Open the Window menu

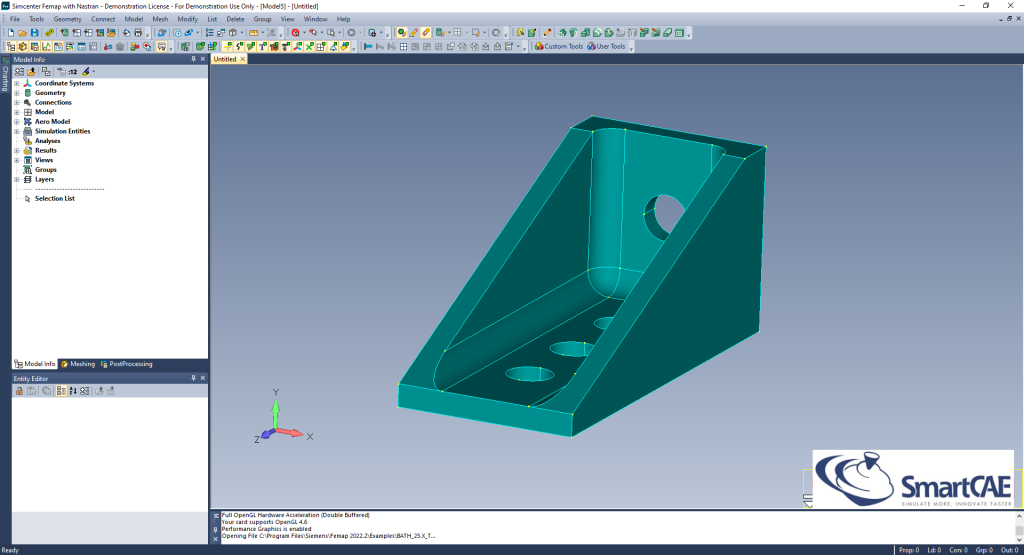[x=315, y=19]
